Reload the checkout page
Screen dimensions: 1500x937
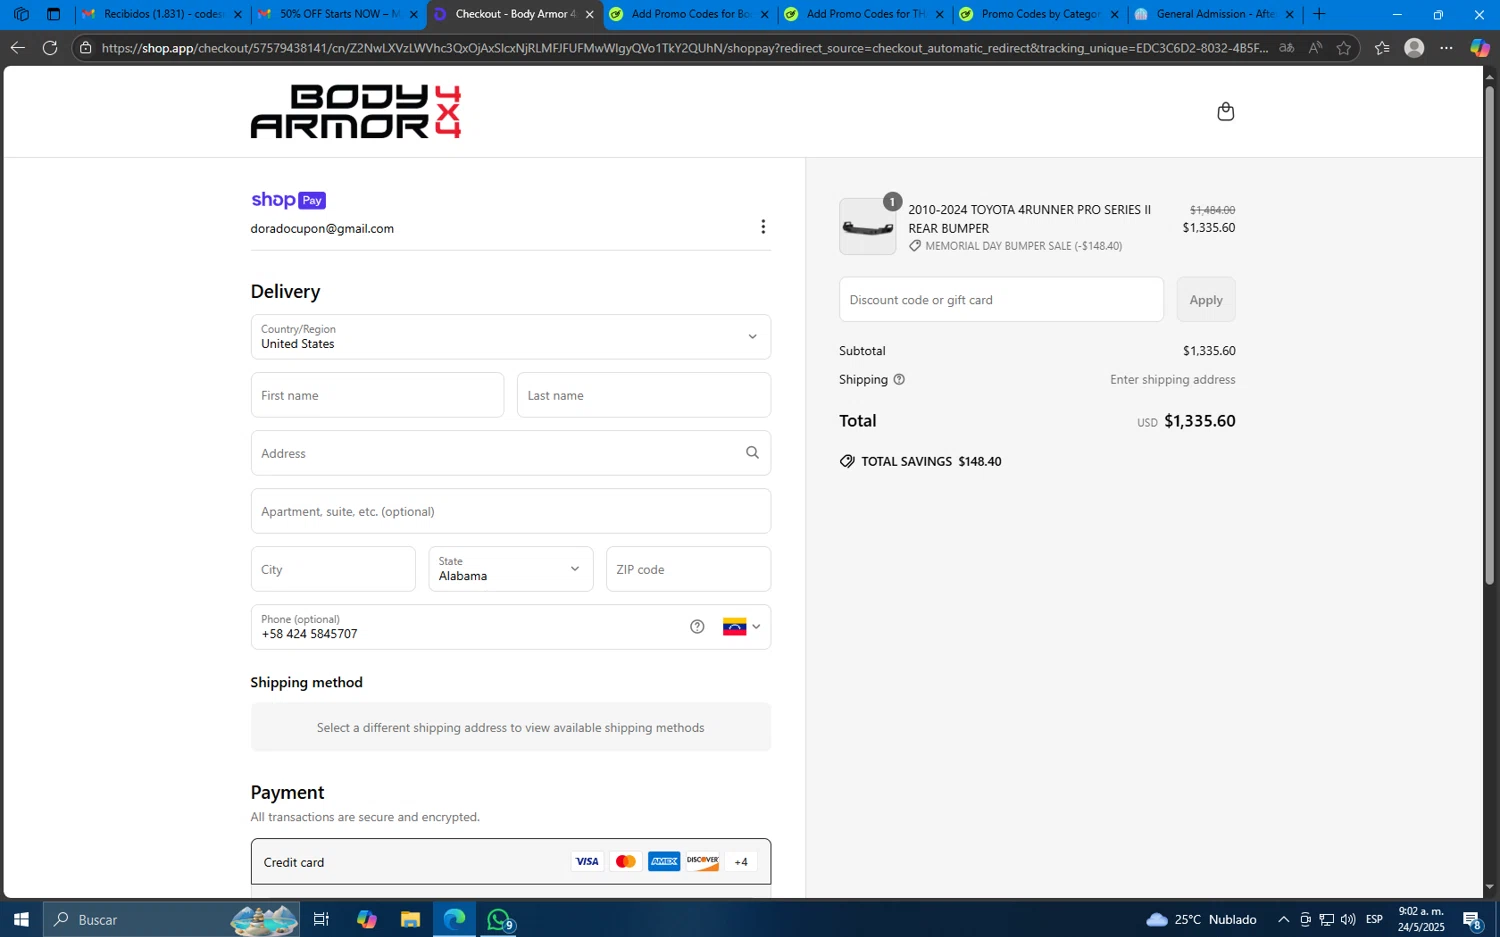click(x=49, y=47)
